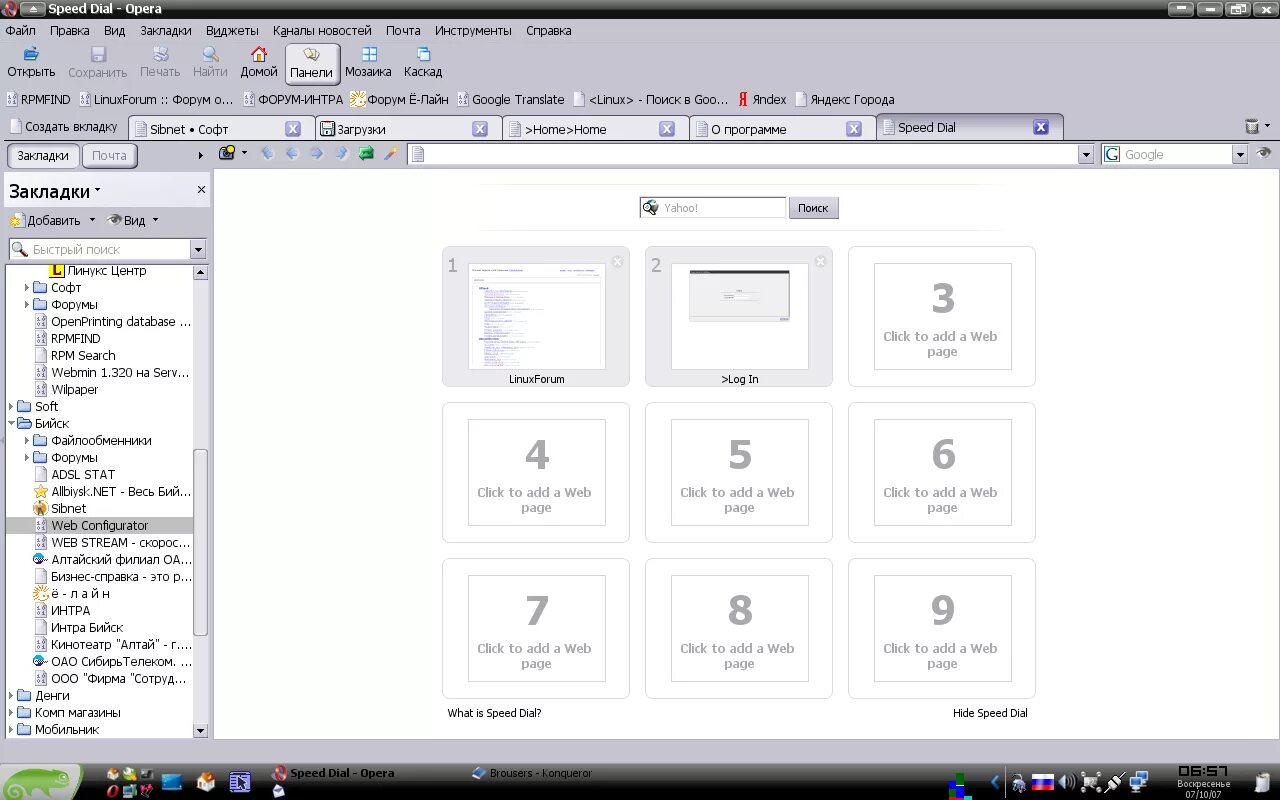Click the Hide Speed Dial link
1280x800 pixels.
(x=990, y=713)
